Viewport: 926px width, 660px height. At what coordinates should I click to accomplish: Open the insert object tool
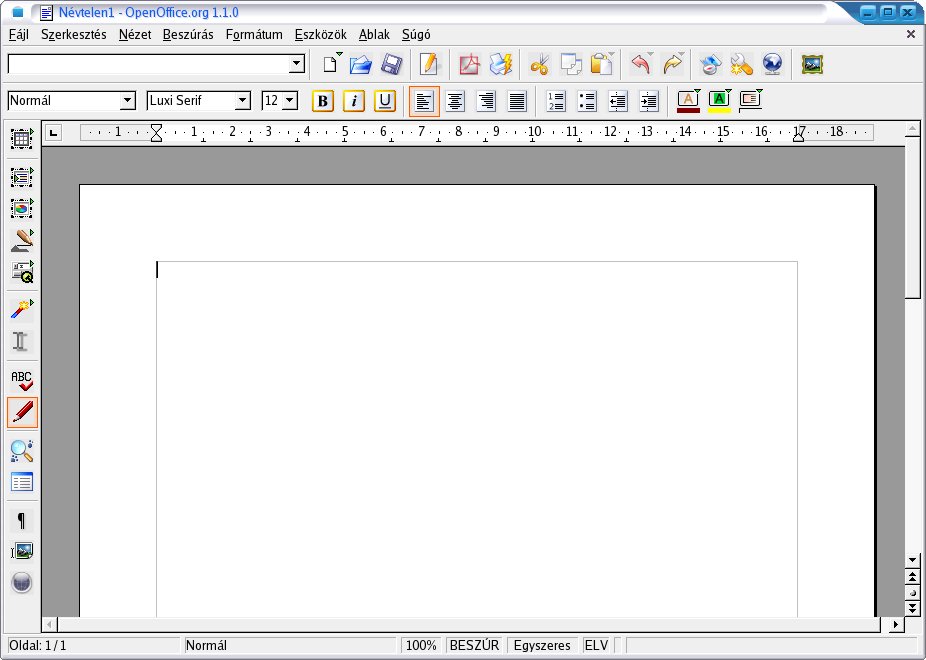(x=22, y=208)
